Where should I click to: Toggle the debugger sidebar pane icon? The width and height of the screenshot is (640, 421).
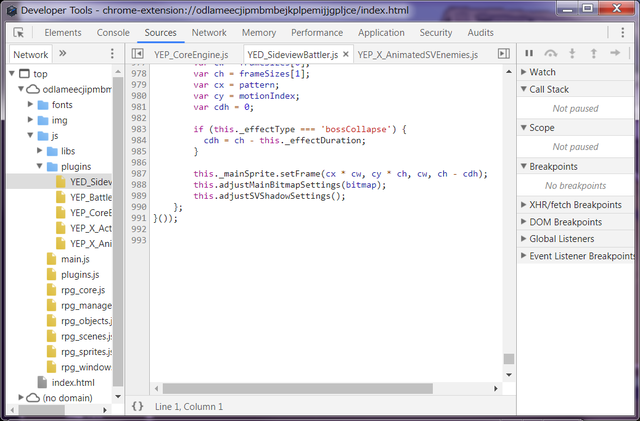[504, 53]
